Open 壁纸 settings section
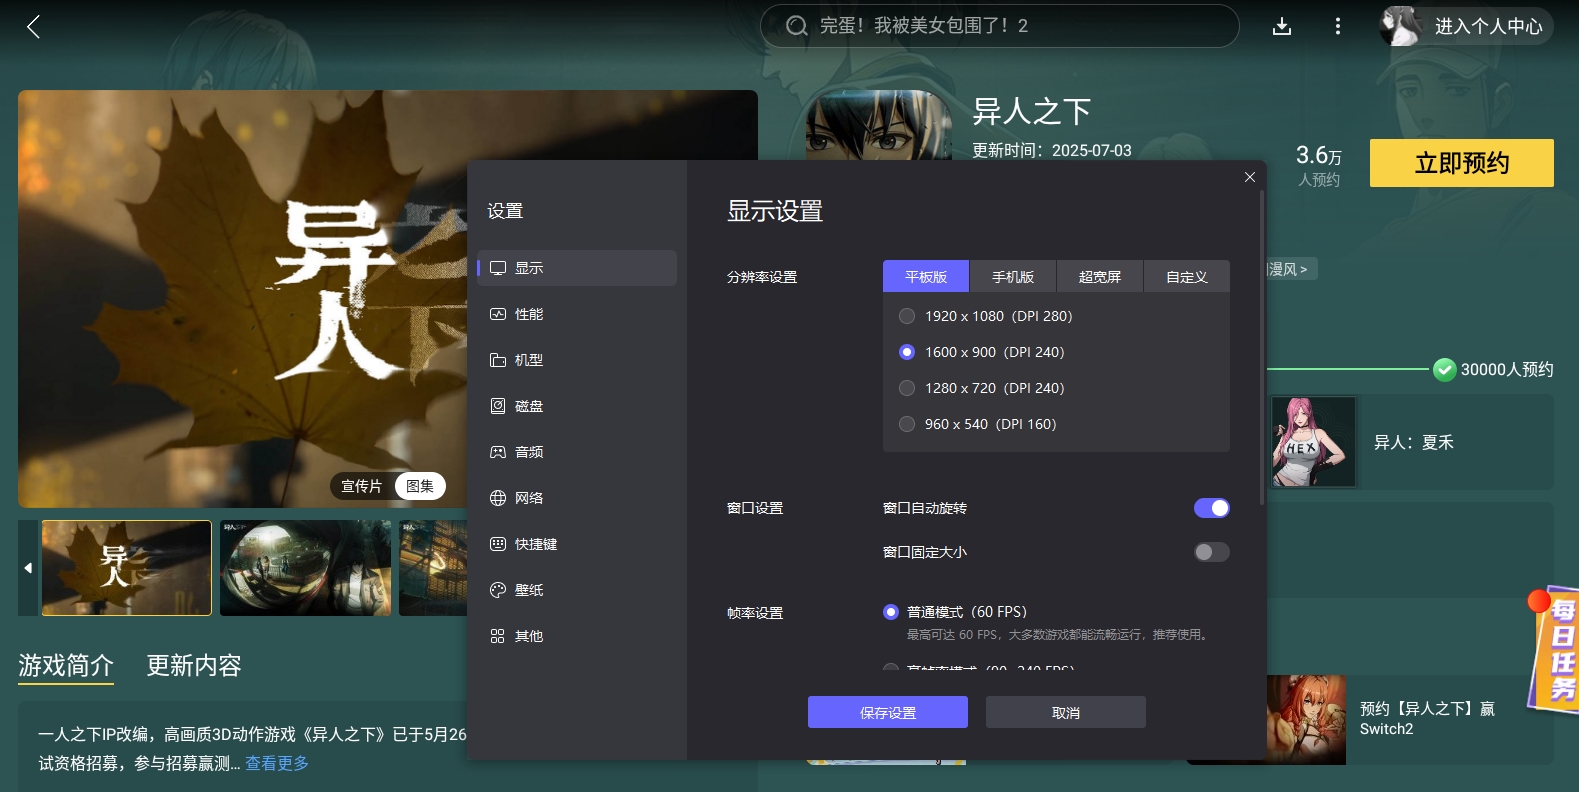This screenshot has height=792, width=1579. 577,590
